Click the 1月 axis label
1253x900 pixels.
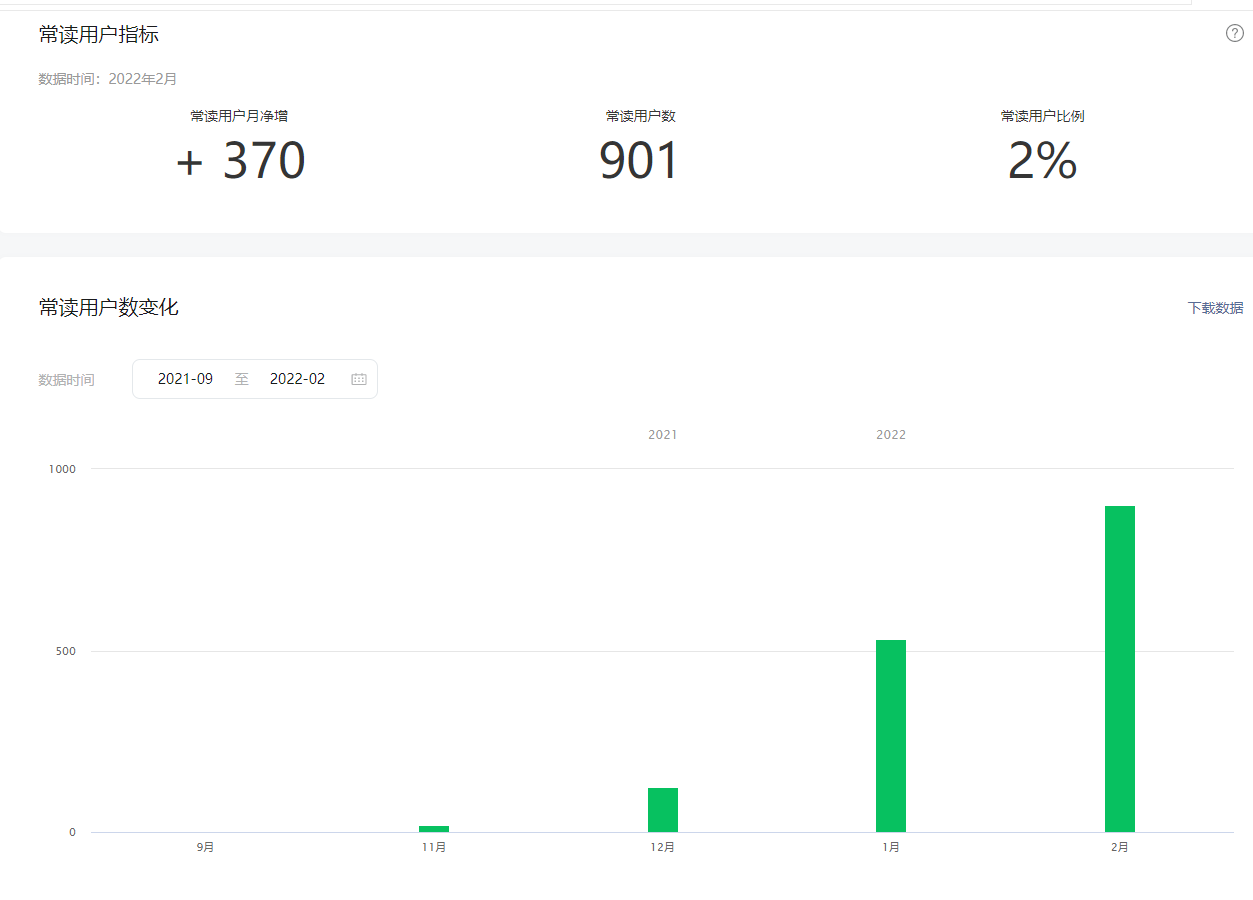(x=891, y=847)
